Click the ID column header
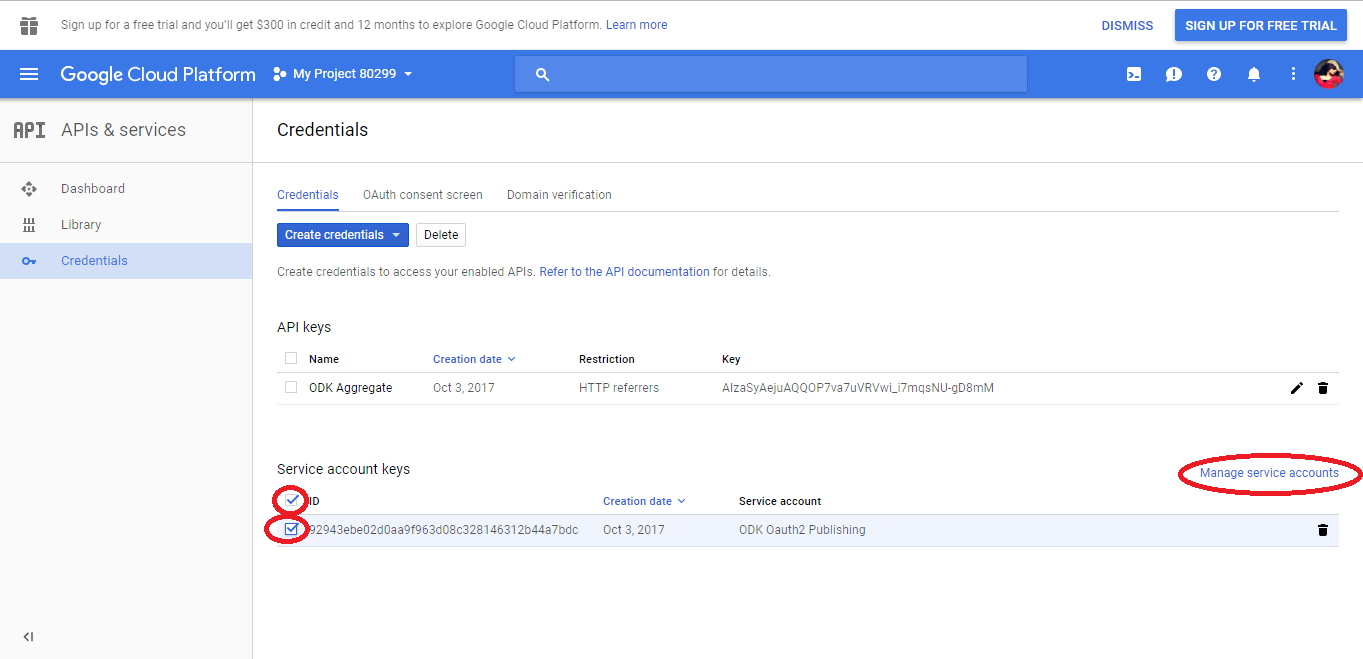The width and height of the screenshot is (1363, 659). (x=313, y=501)
